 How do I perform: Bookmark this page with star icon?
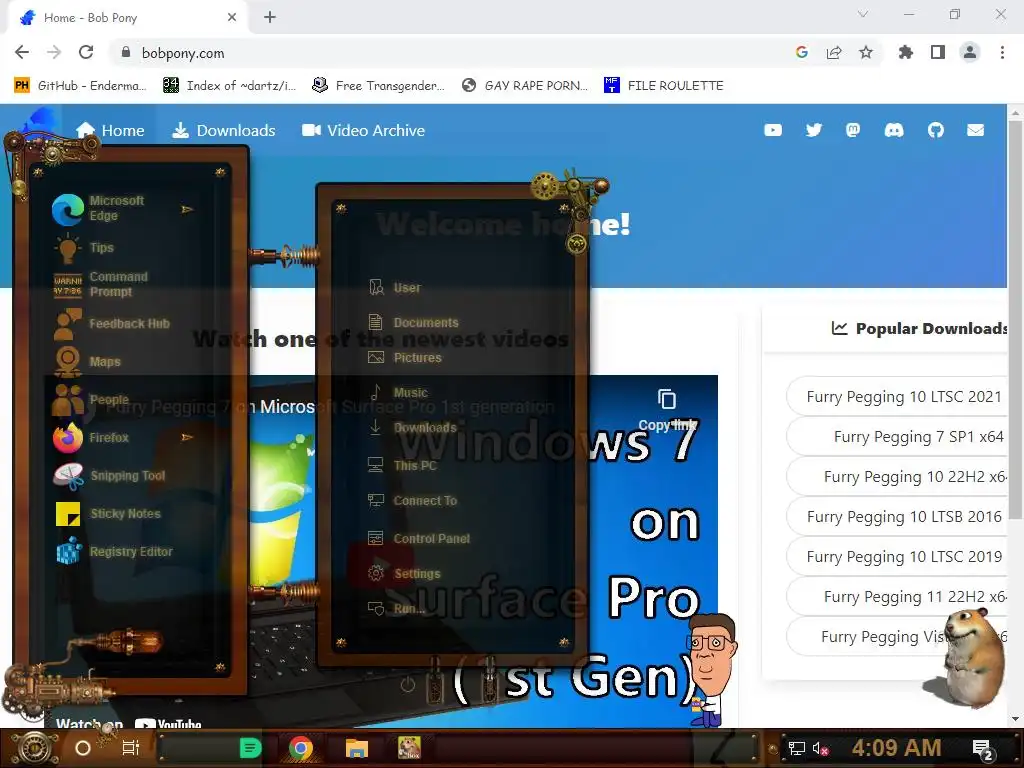coord(866,52)
